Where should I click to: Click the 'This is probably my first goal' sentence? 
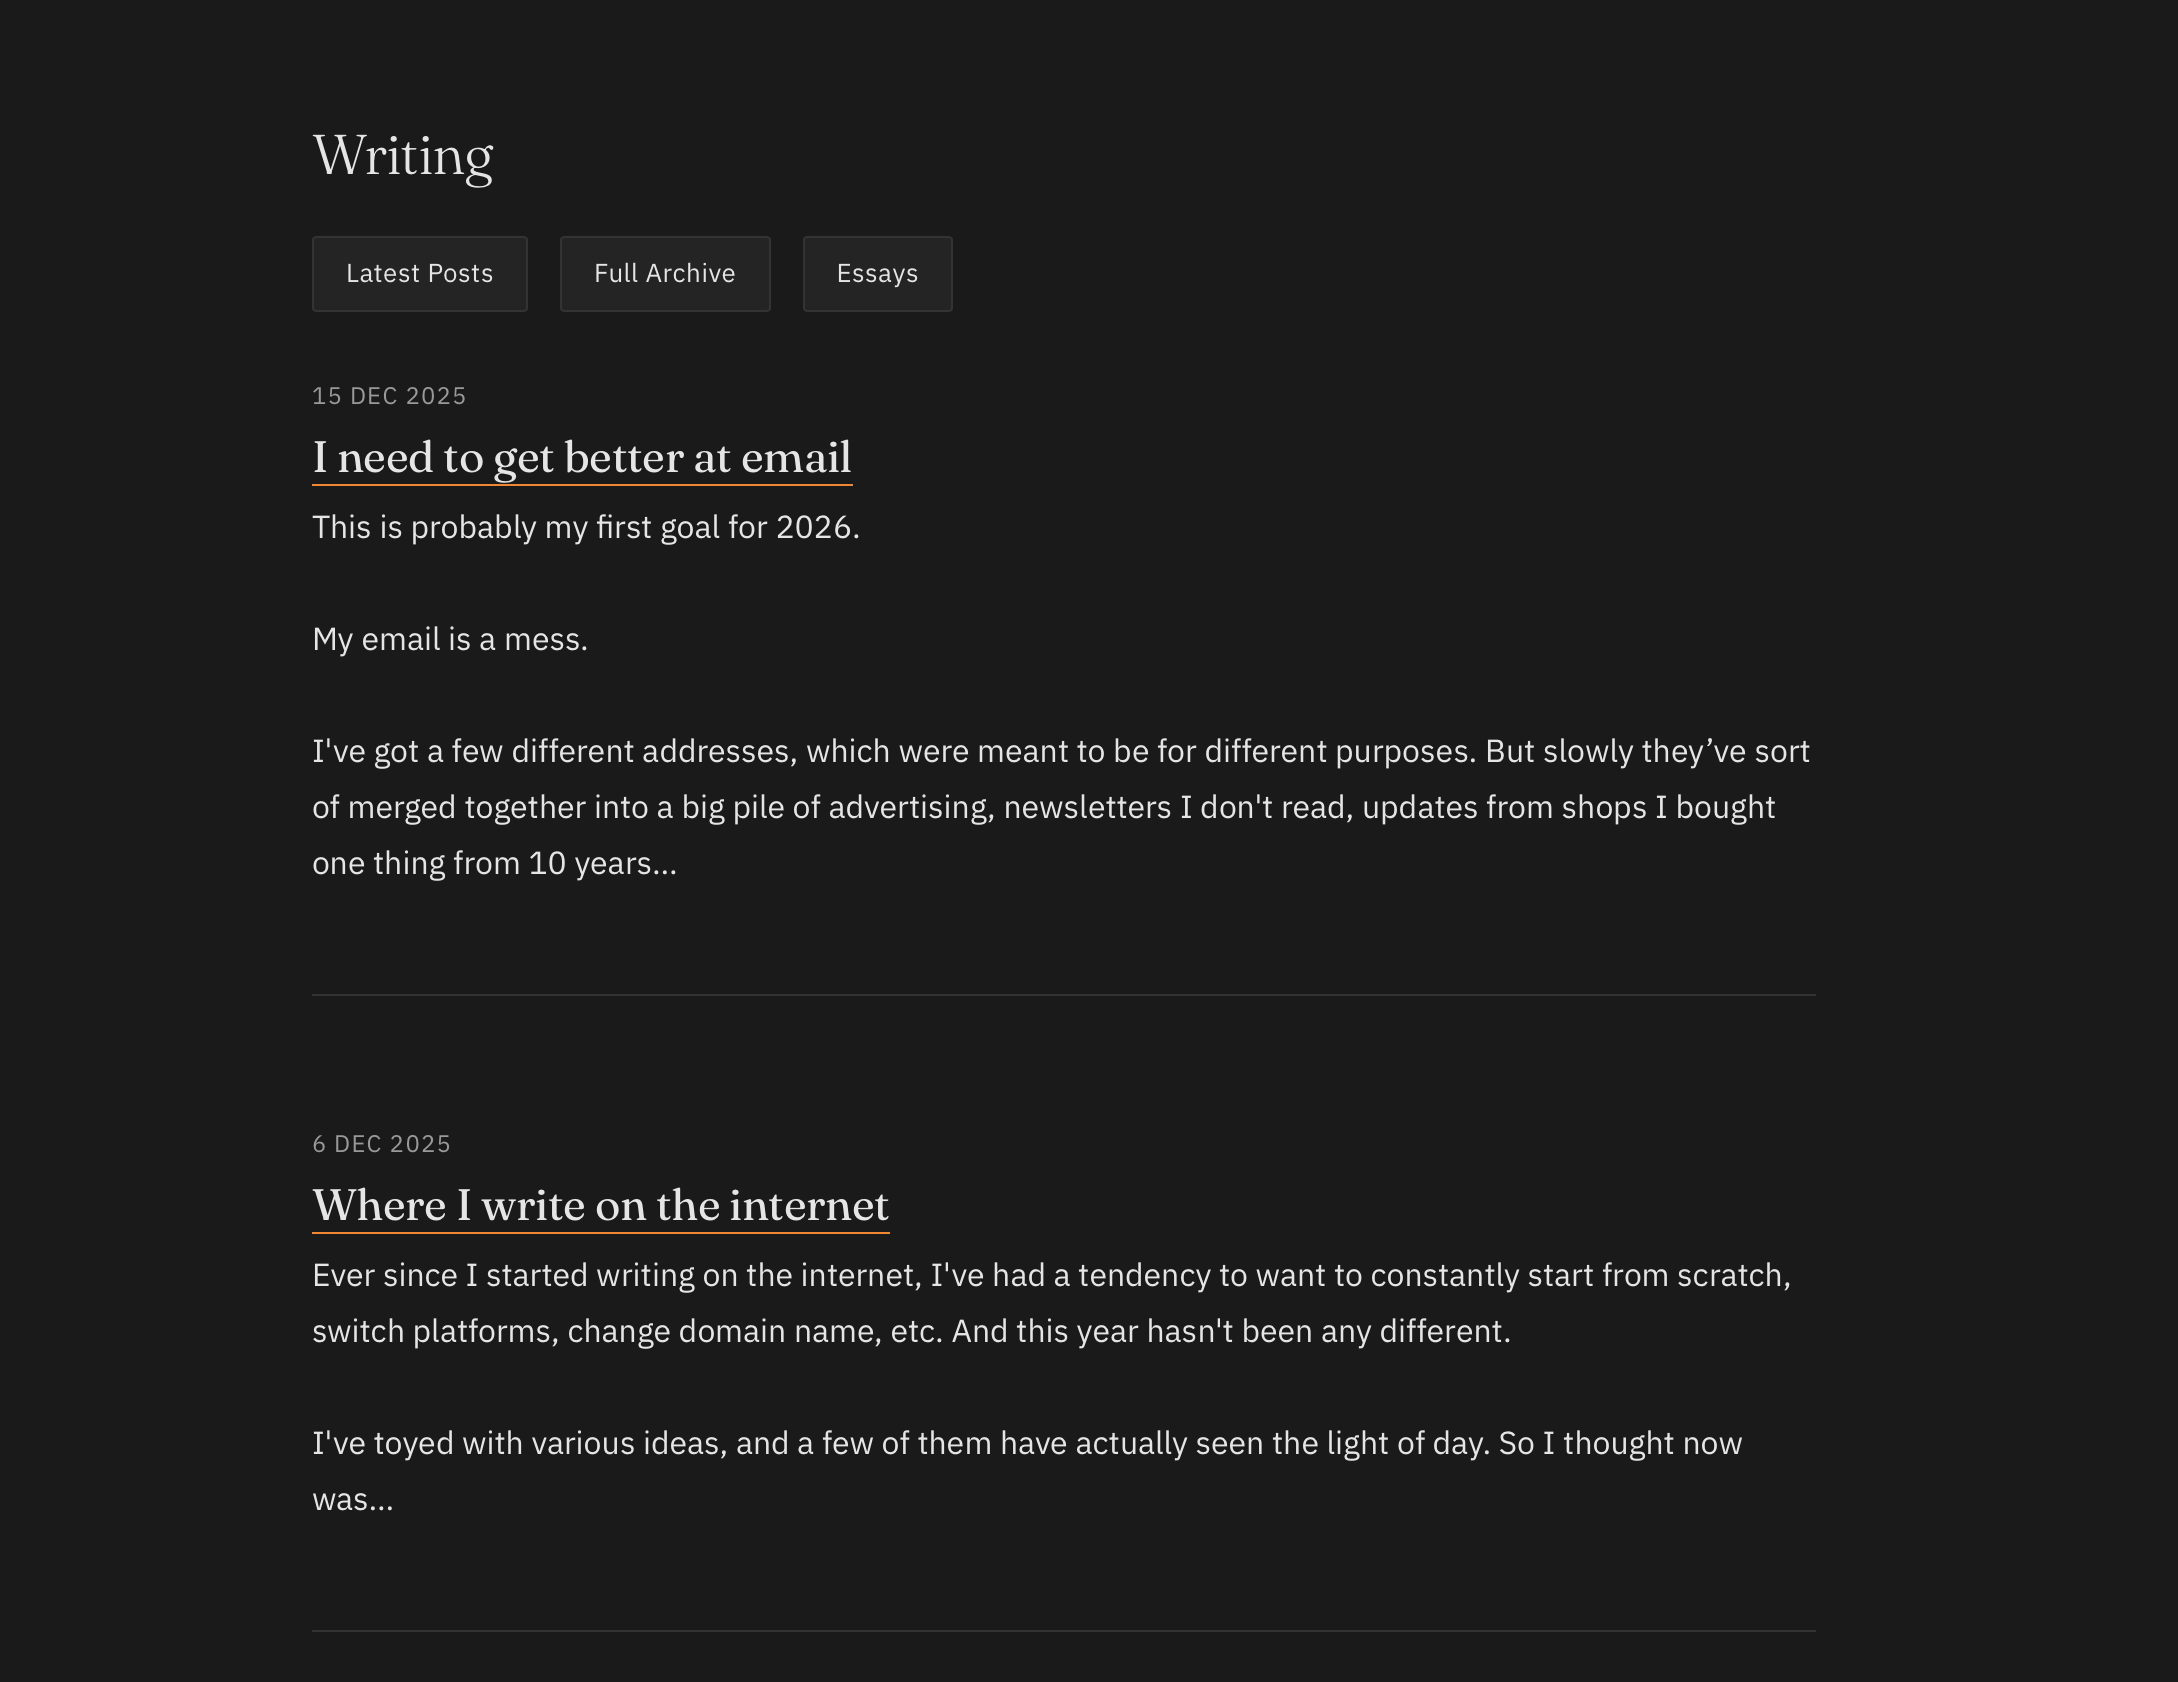pyautogui.click(x=585, y=527)
